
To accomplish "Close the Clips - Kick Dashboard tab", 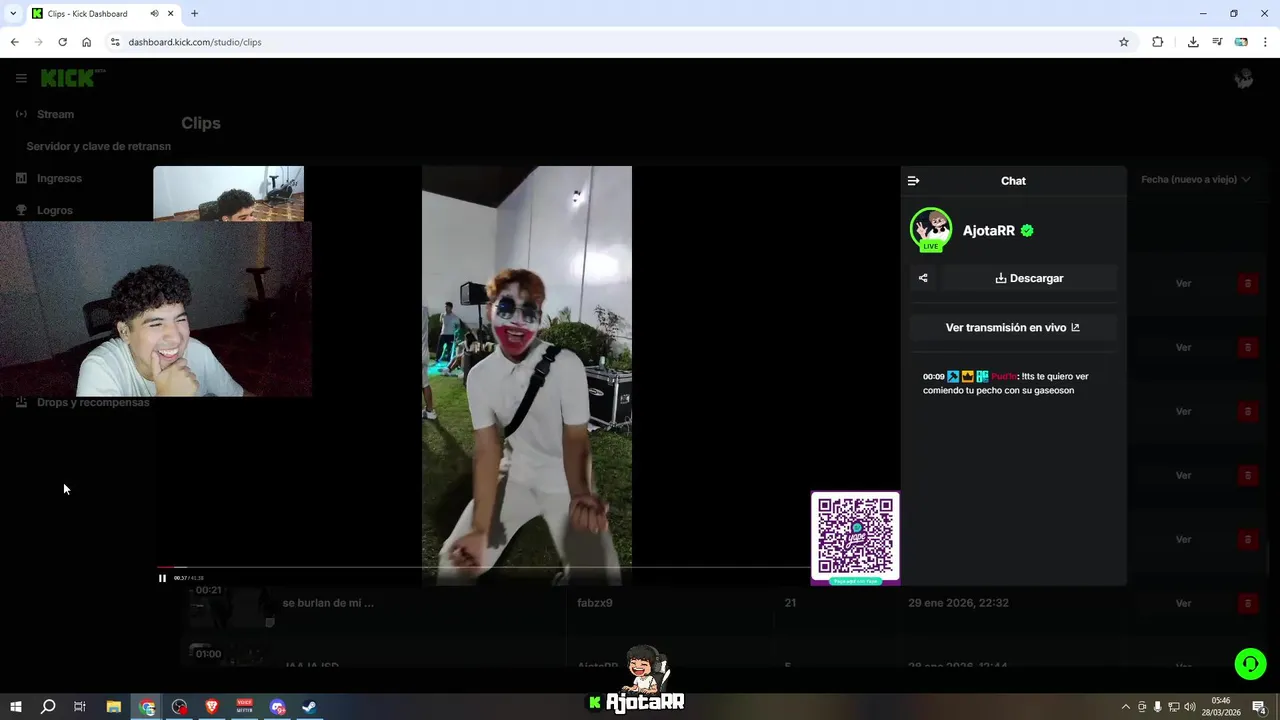I will (x=171, y=14).
